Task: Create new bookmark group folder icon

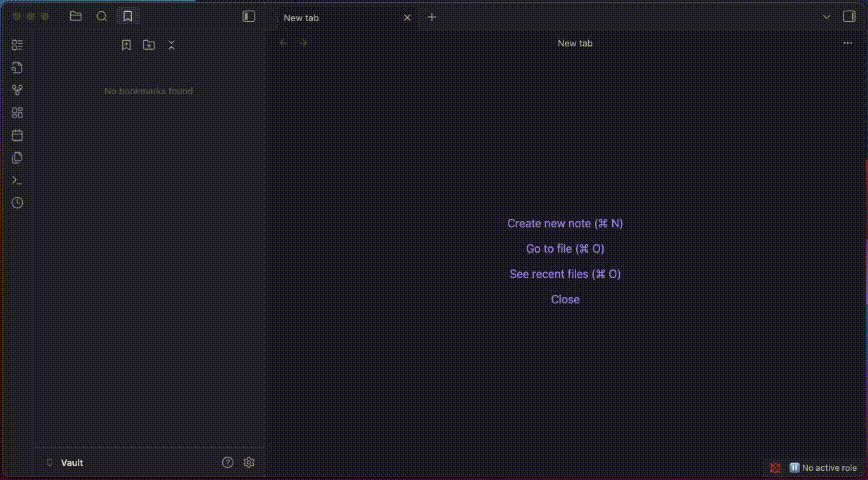Action: (x=149, y=45)
